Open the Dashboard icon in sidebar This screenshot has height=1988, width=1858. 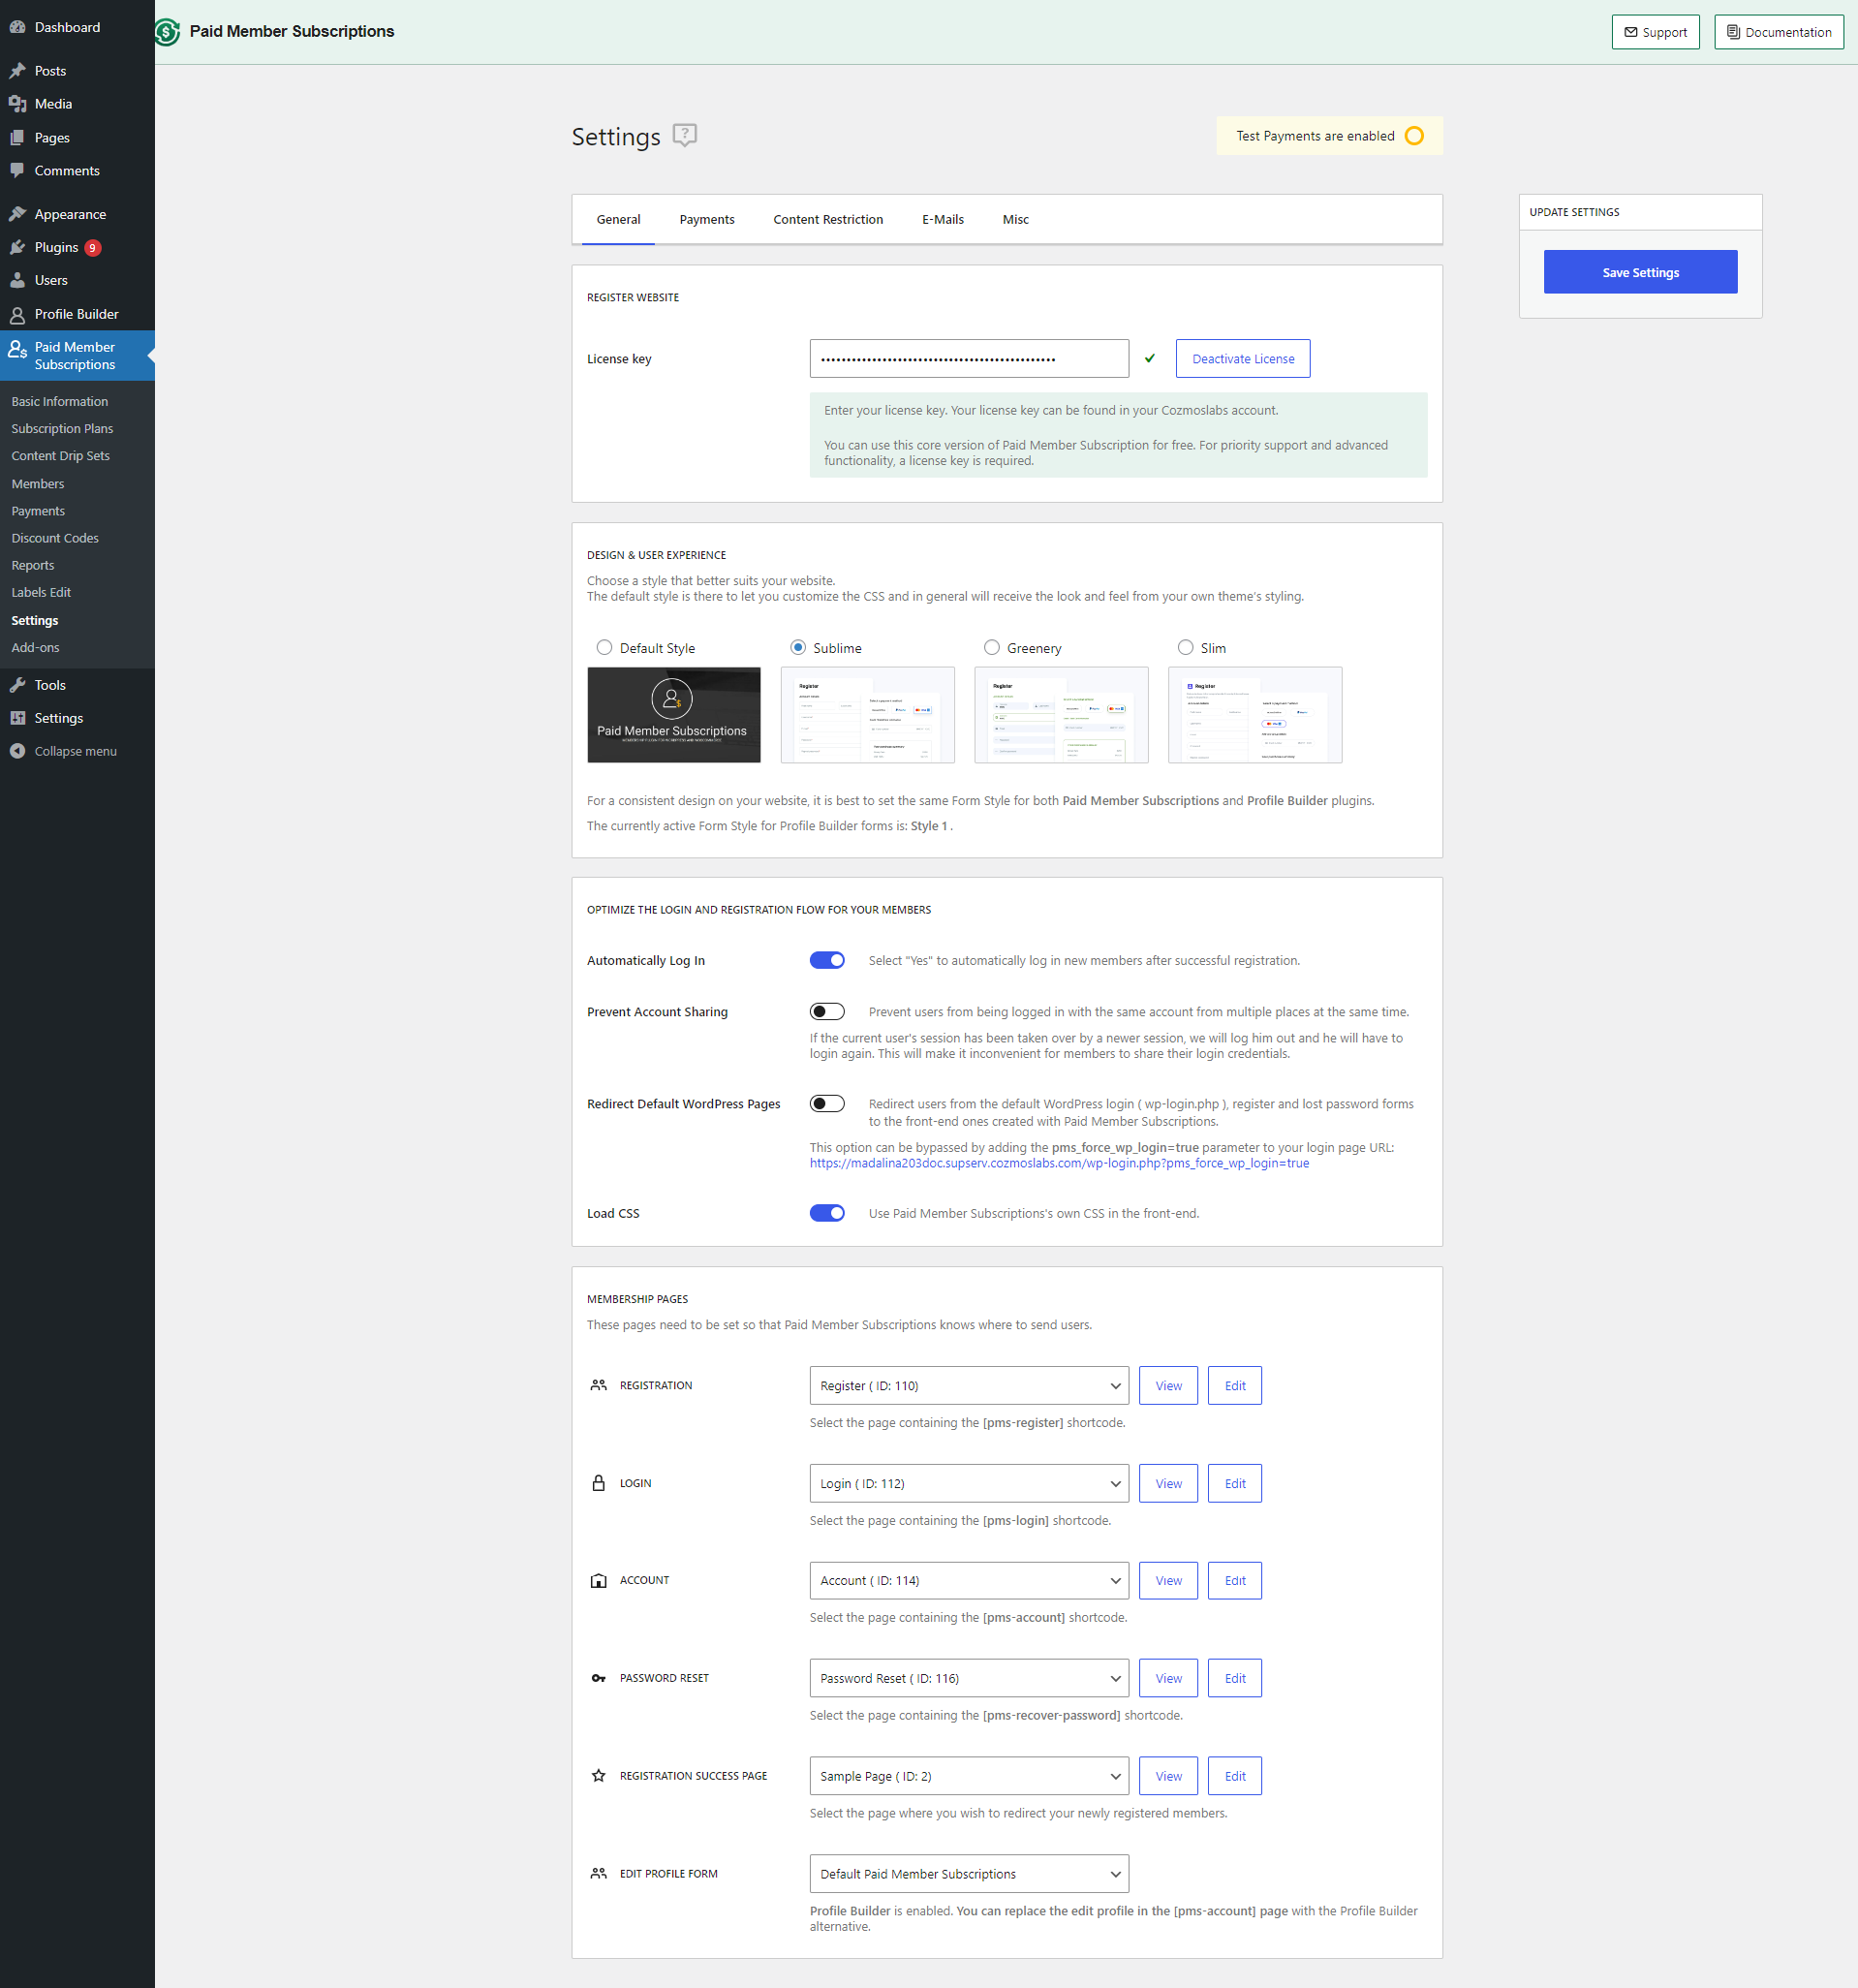pos(17,27)
